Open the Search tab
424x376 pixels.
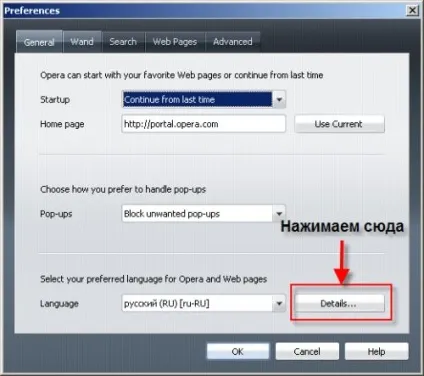(x=123, y=42)
